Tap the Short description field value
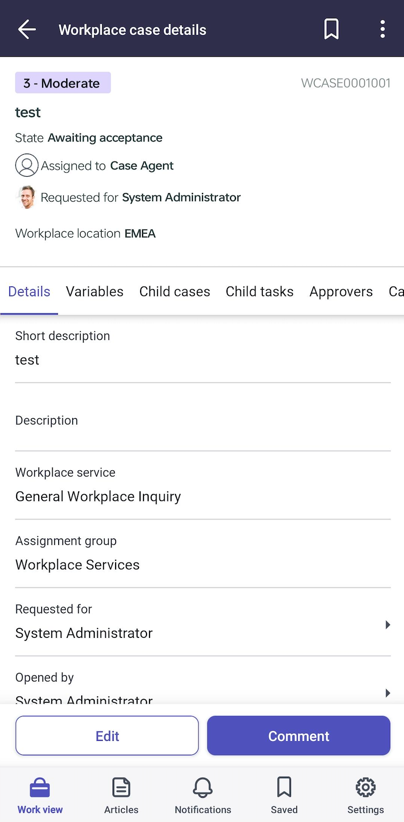 [27, 360]
